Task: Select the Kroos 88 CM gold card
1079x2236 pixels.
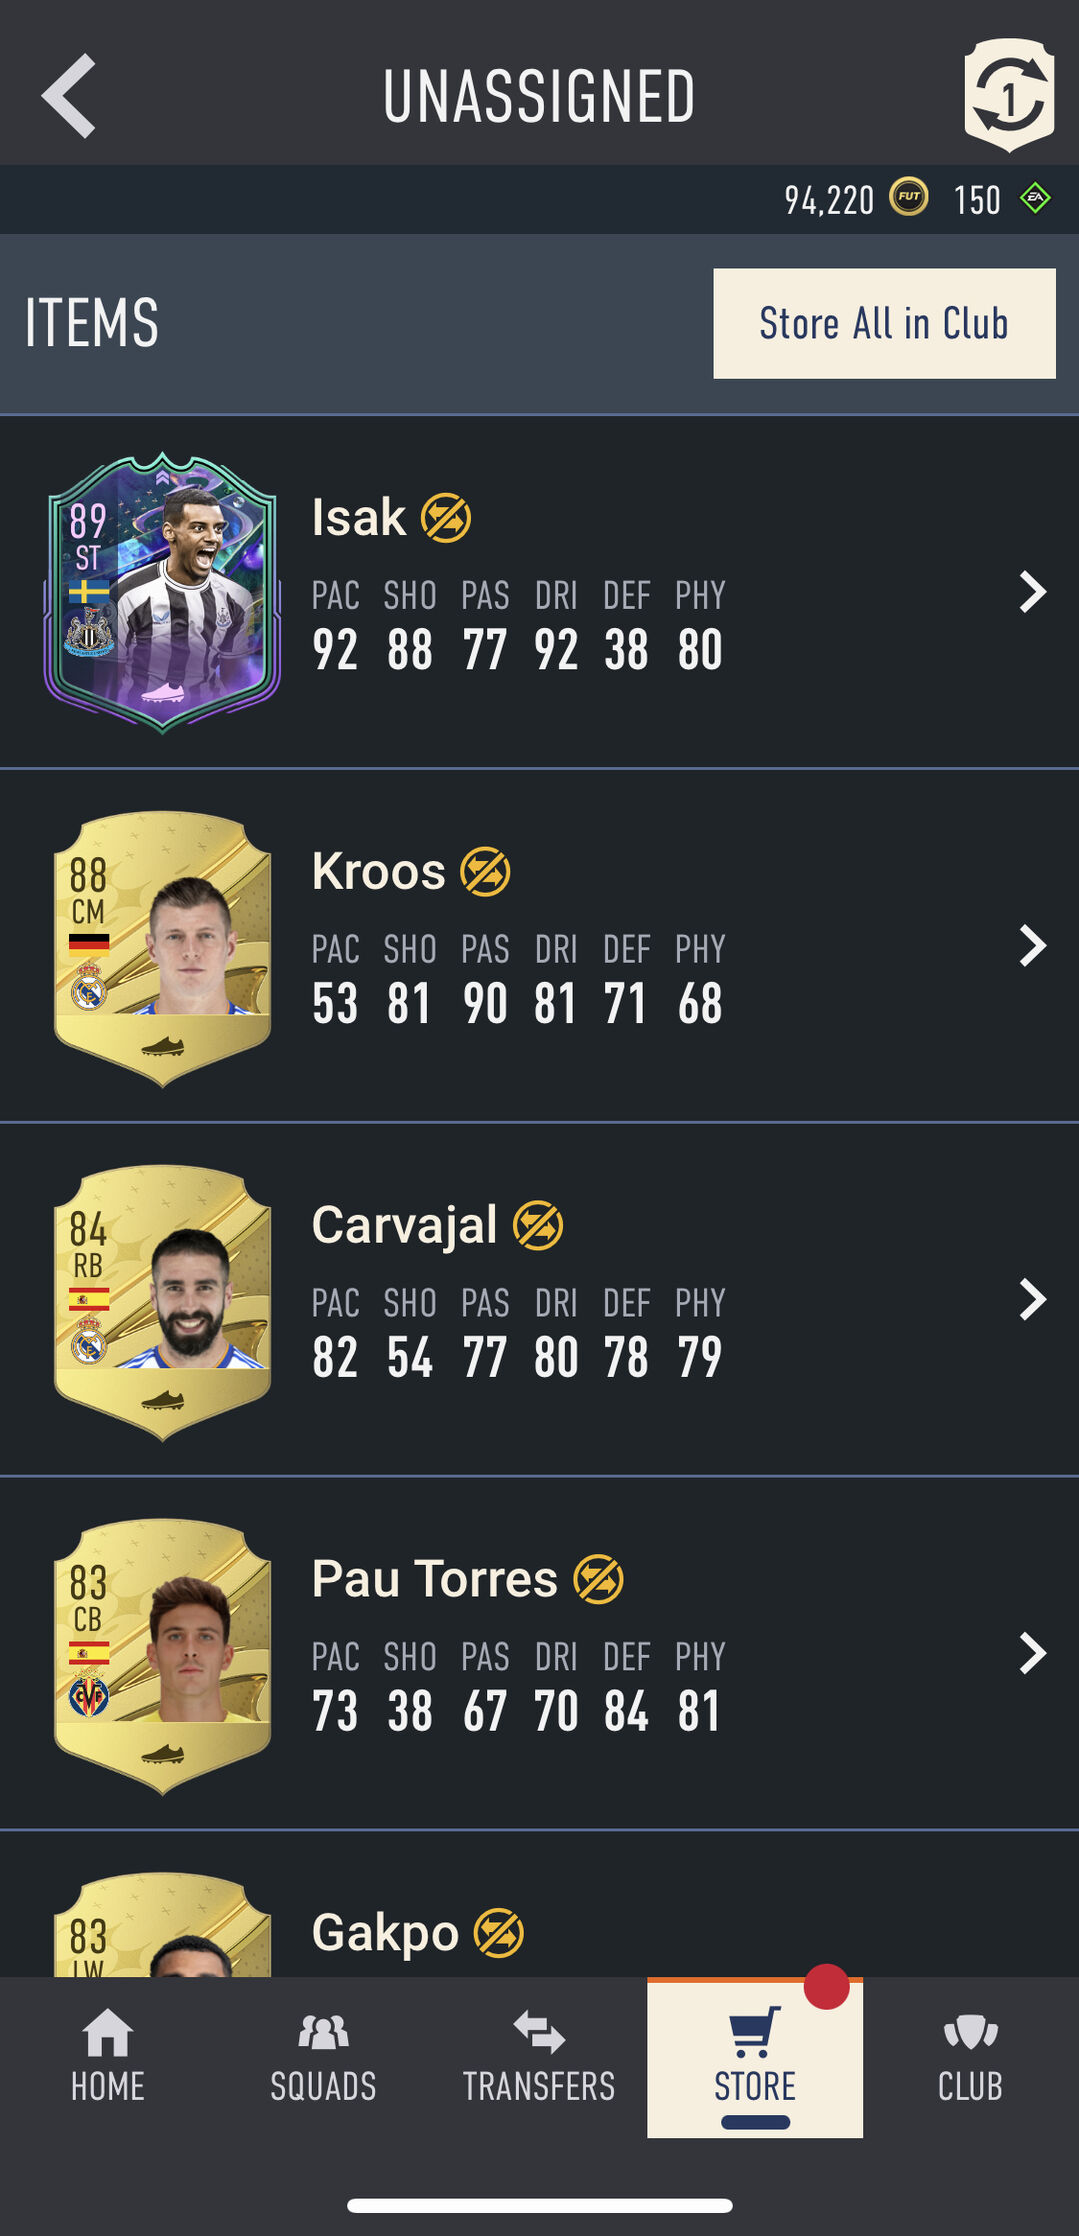Action: (162, 948)
